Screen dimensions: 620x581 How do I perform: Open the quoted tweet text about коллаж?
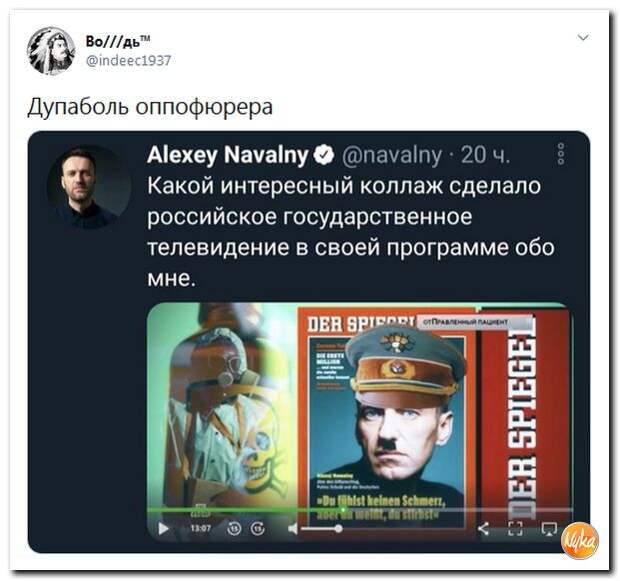(351, 232)
